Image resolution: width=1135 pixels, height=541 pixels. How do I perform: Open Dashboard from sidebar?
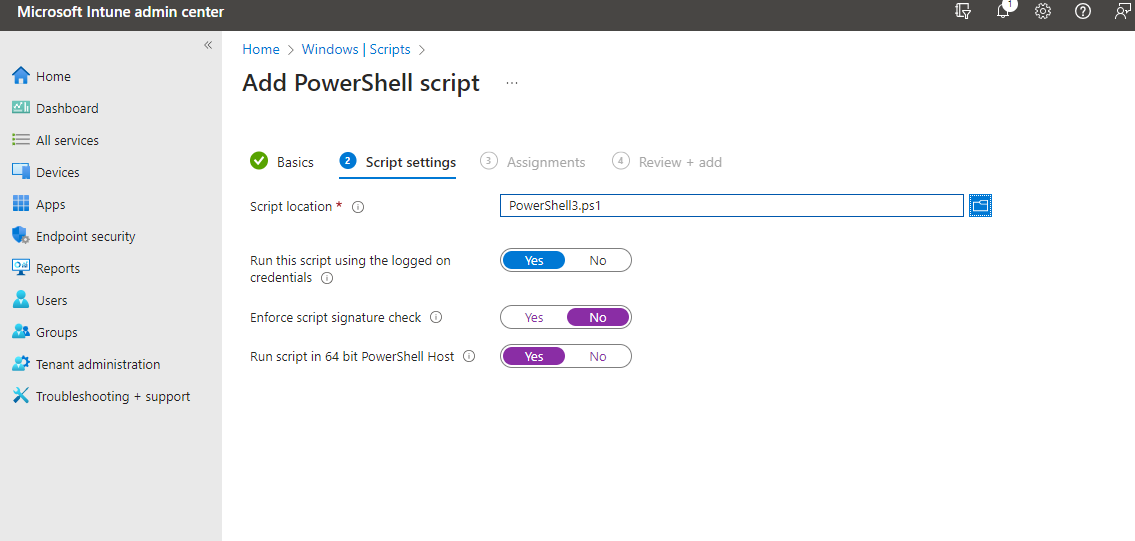pos(67,108)
